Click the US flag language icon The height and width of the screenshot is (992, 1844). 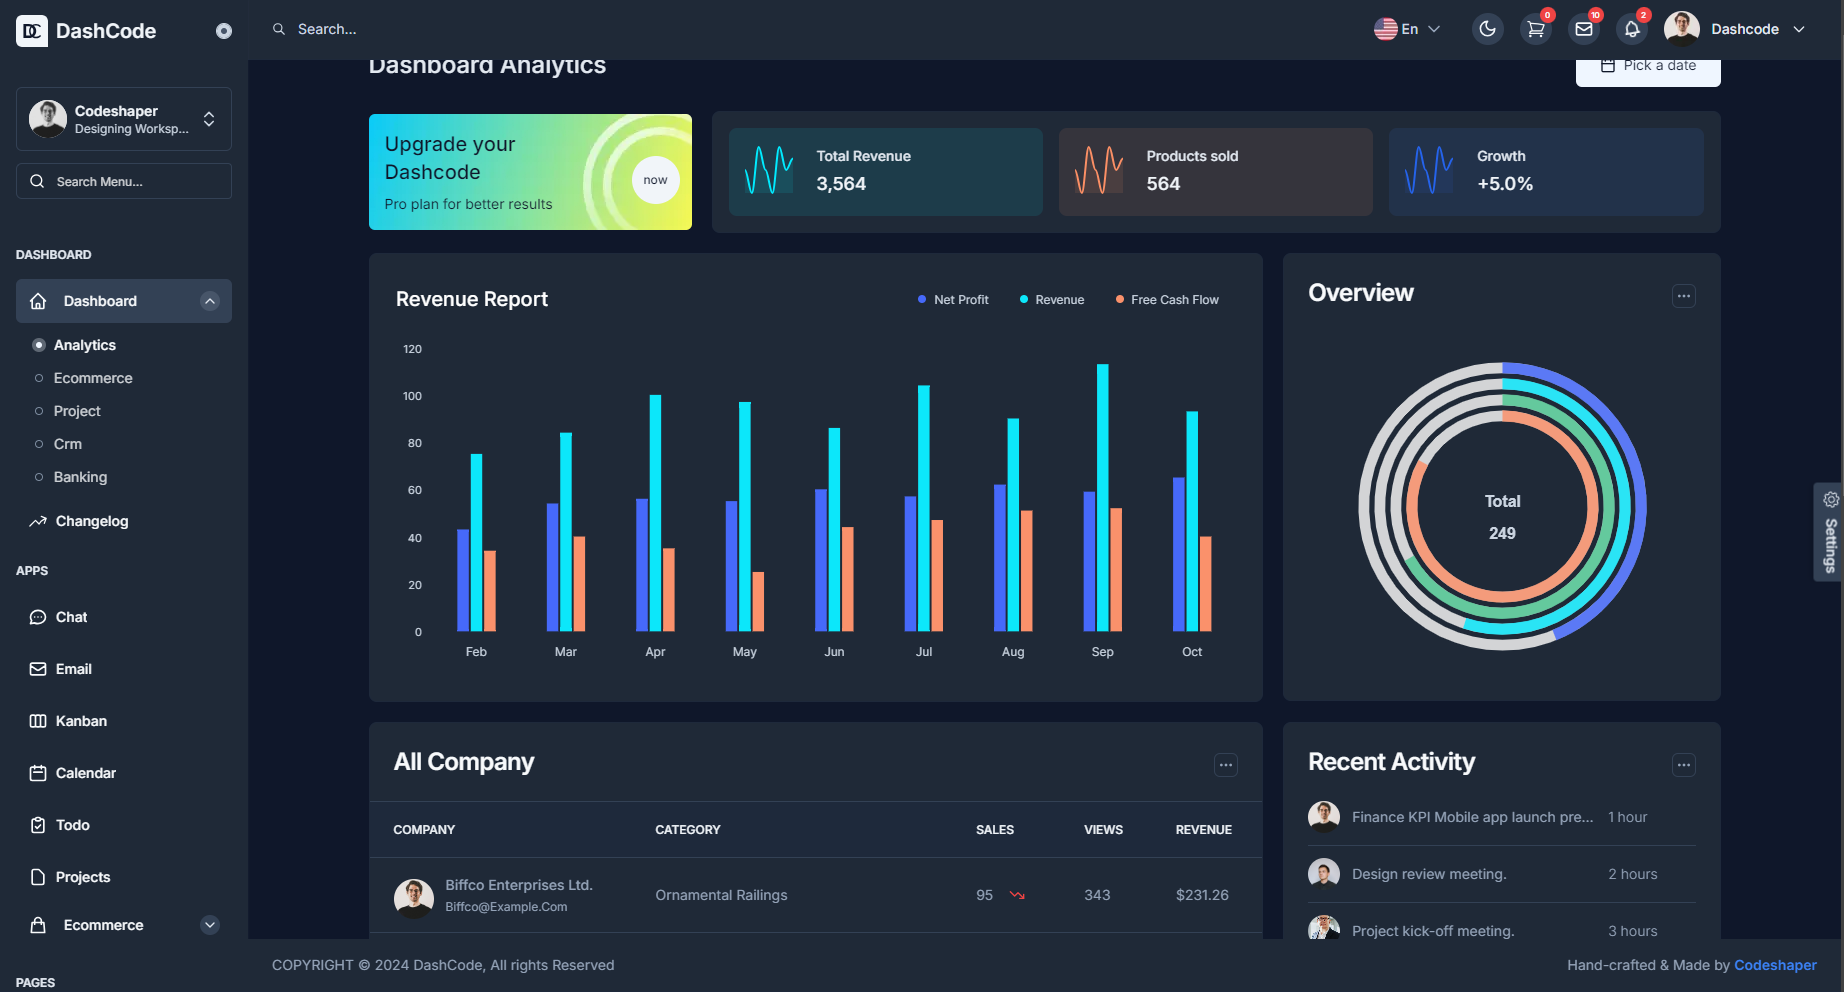(x=1386, y=29)
